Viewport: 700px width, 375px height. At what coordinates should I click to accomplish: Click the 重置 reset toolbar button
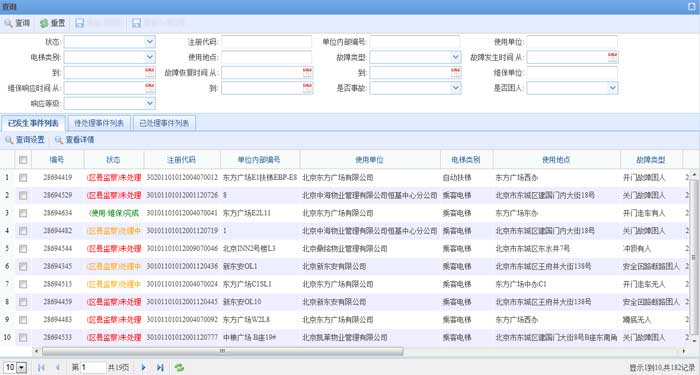click(53, 23)
